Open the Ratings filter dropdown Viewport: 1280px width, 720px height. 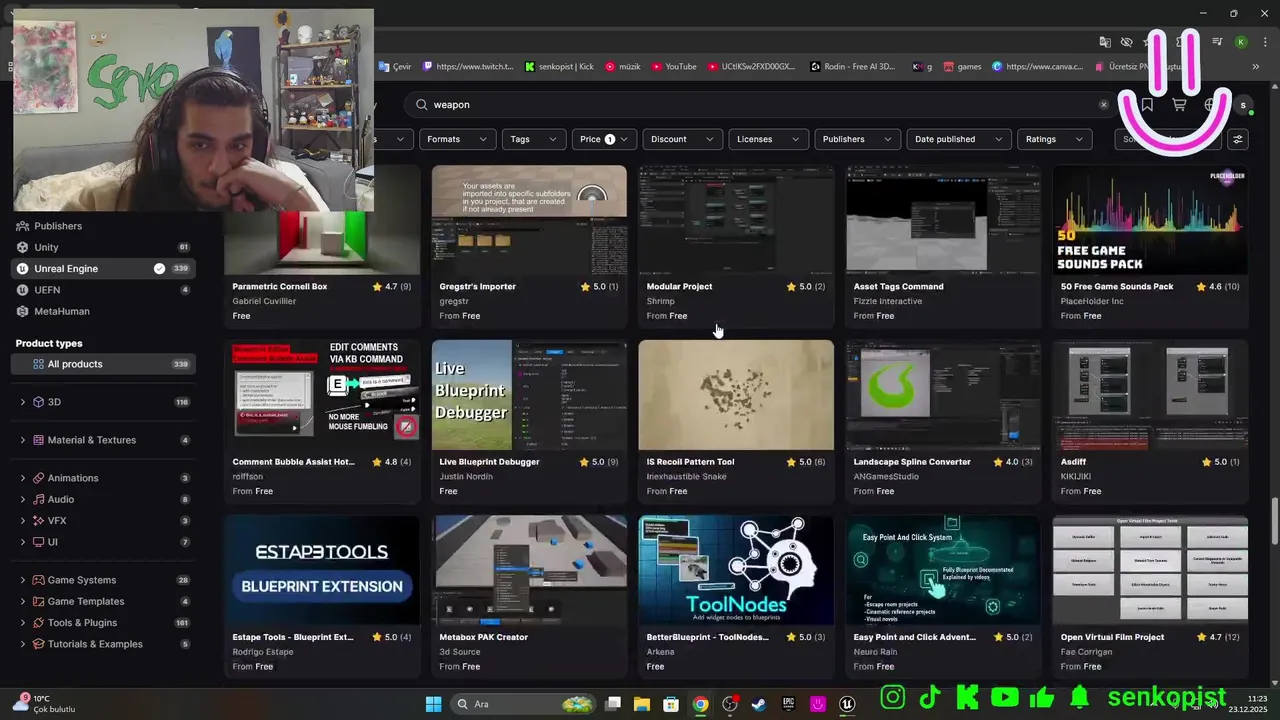click(x=1054, y=139)
